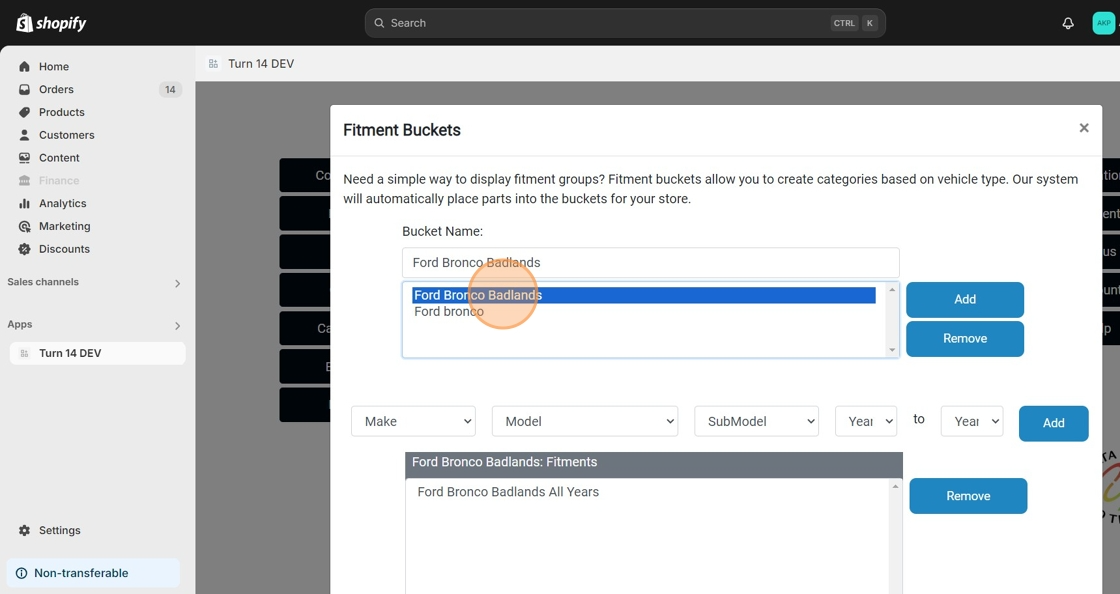Focus the top Search bar
This screenshot has height=594, width=1120.
point(625,23)
